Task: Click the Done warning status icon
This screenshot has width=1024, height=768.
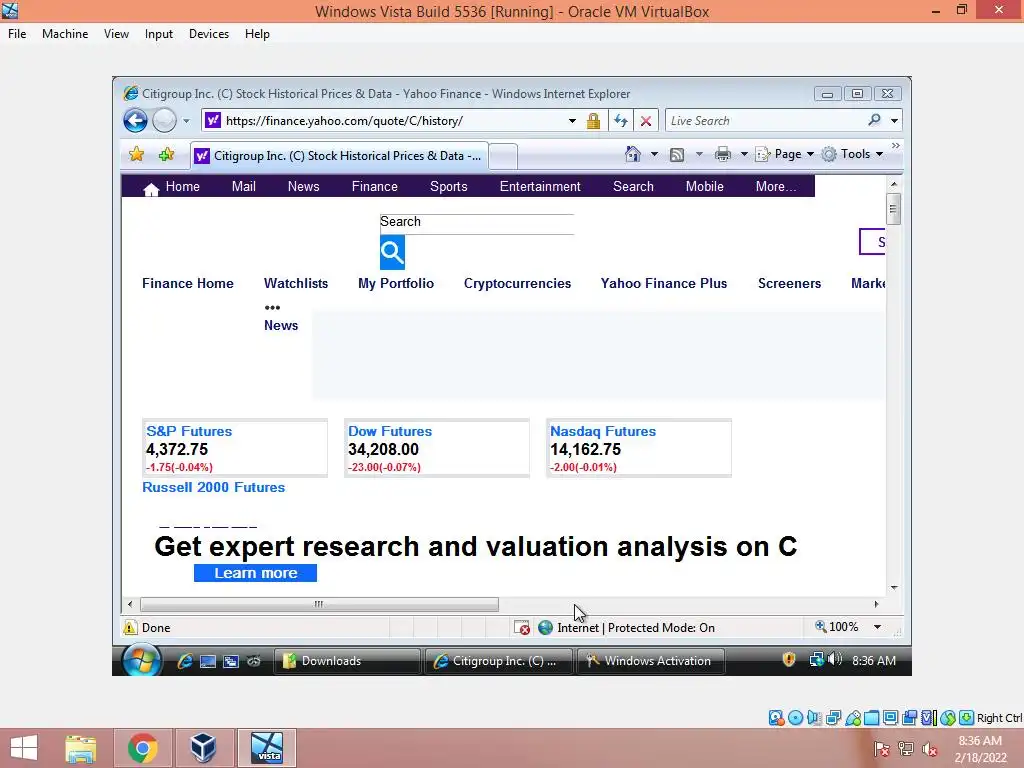Action: pyautogui.click(x=130, y=628)
